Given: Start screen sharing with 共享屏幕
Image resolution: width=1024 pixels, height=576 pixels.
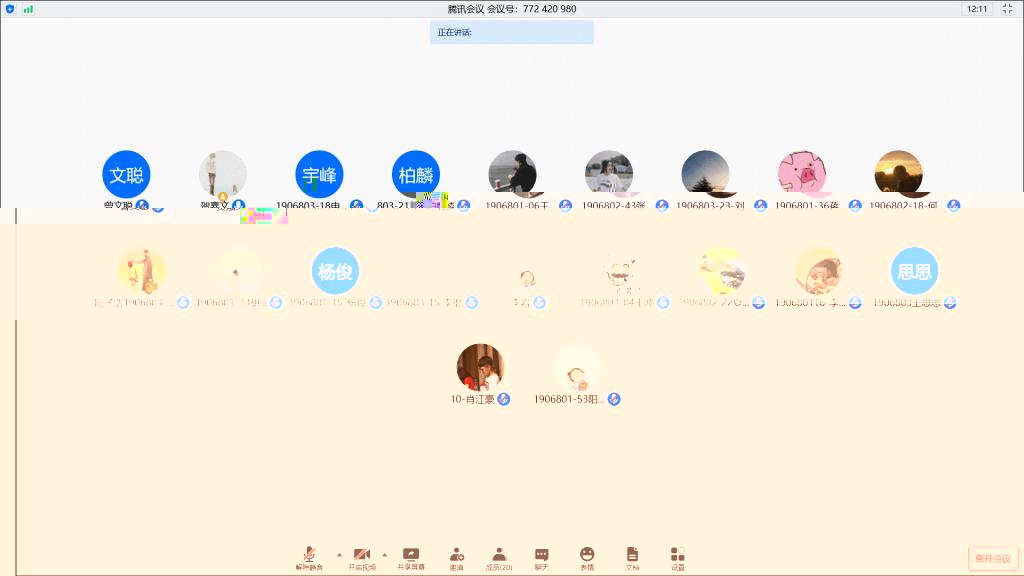Looking at the screenshot, I should coord(410,555).
